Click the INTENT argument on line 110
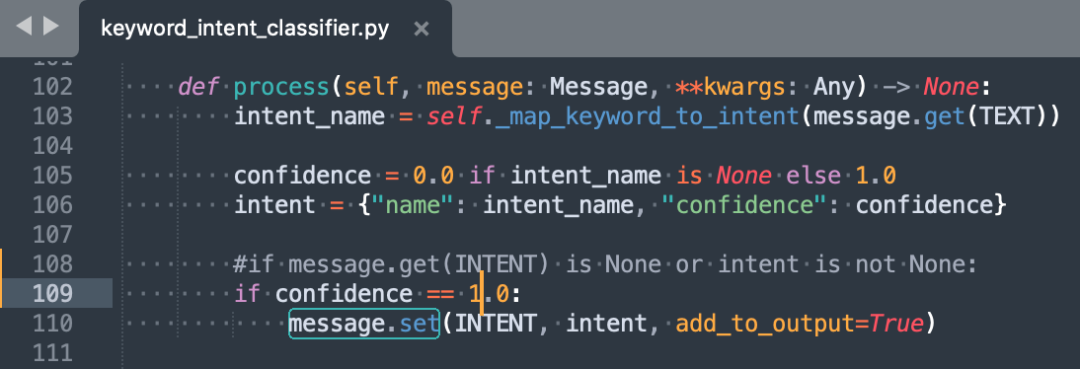The width and height of the screenshot is (1080, 369). point(495,324)
